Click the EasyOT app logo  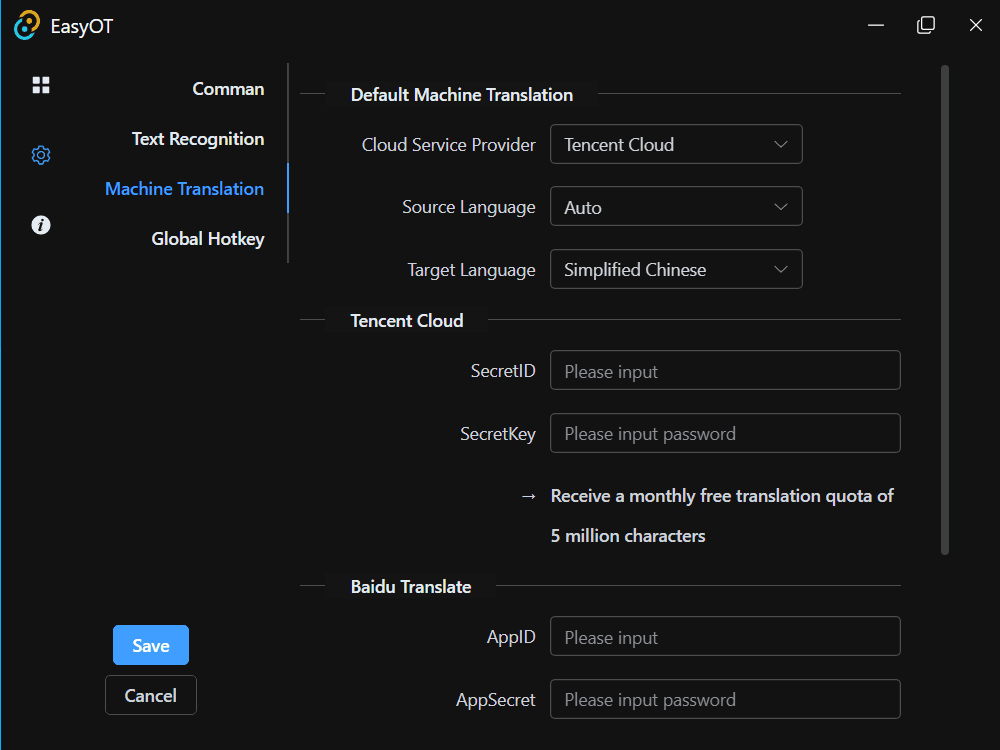coord(27,26)
